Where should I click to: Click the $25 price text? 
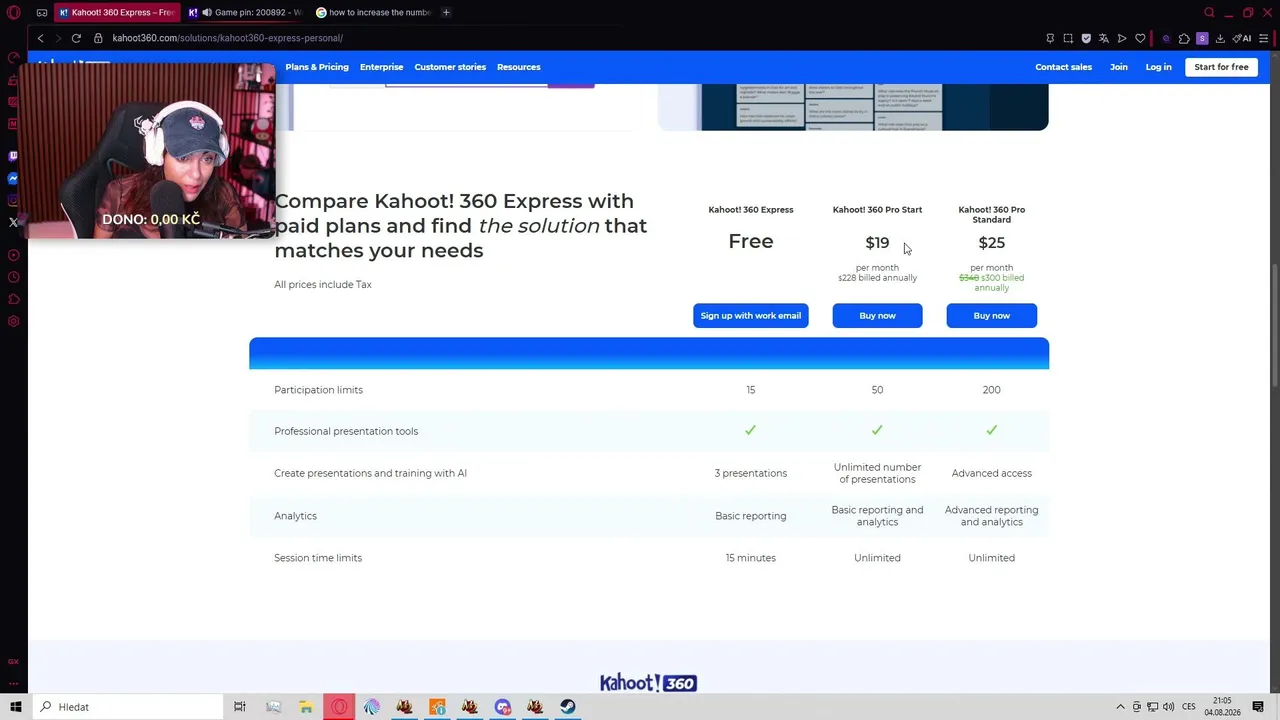coord(992,243)
